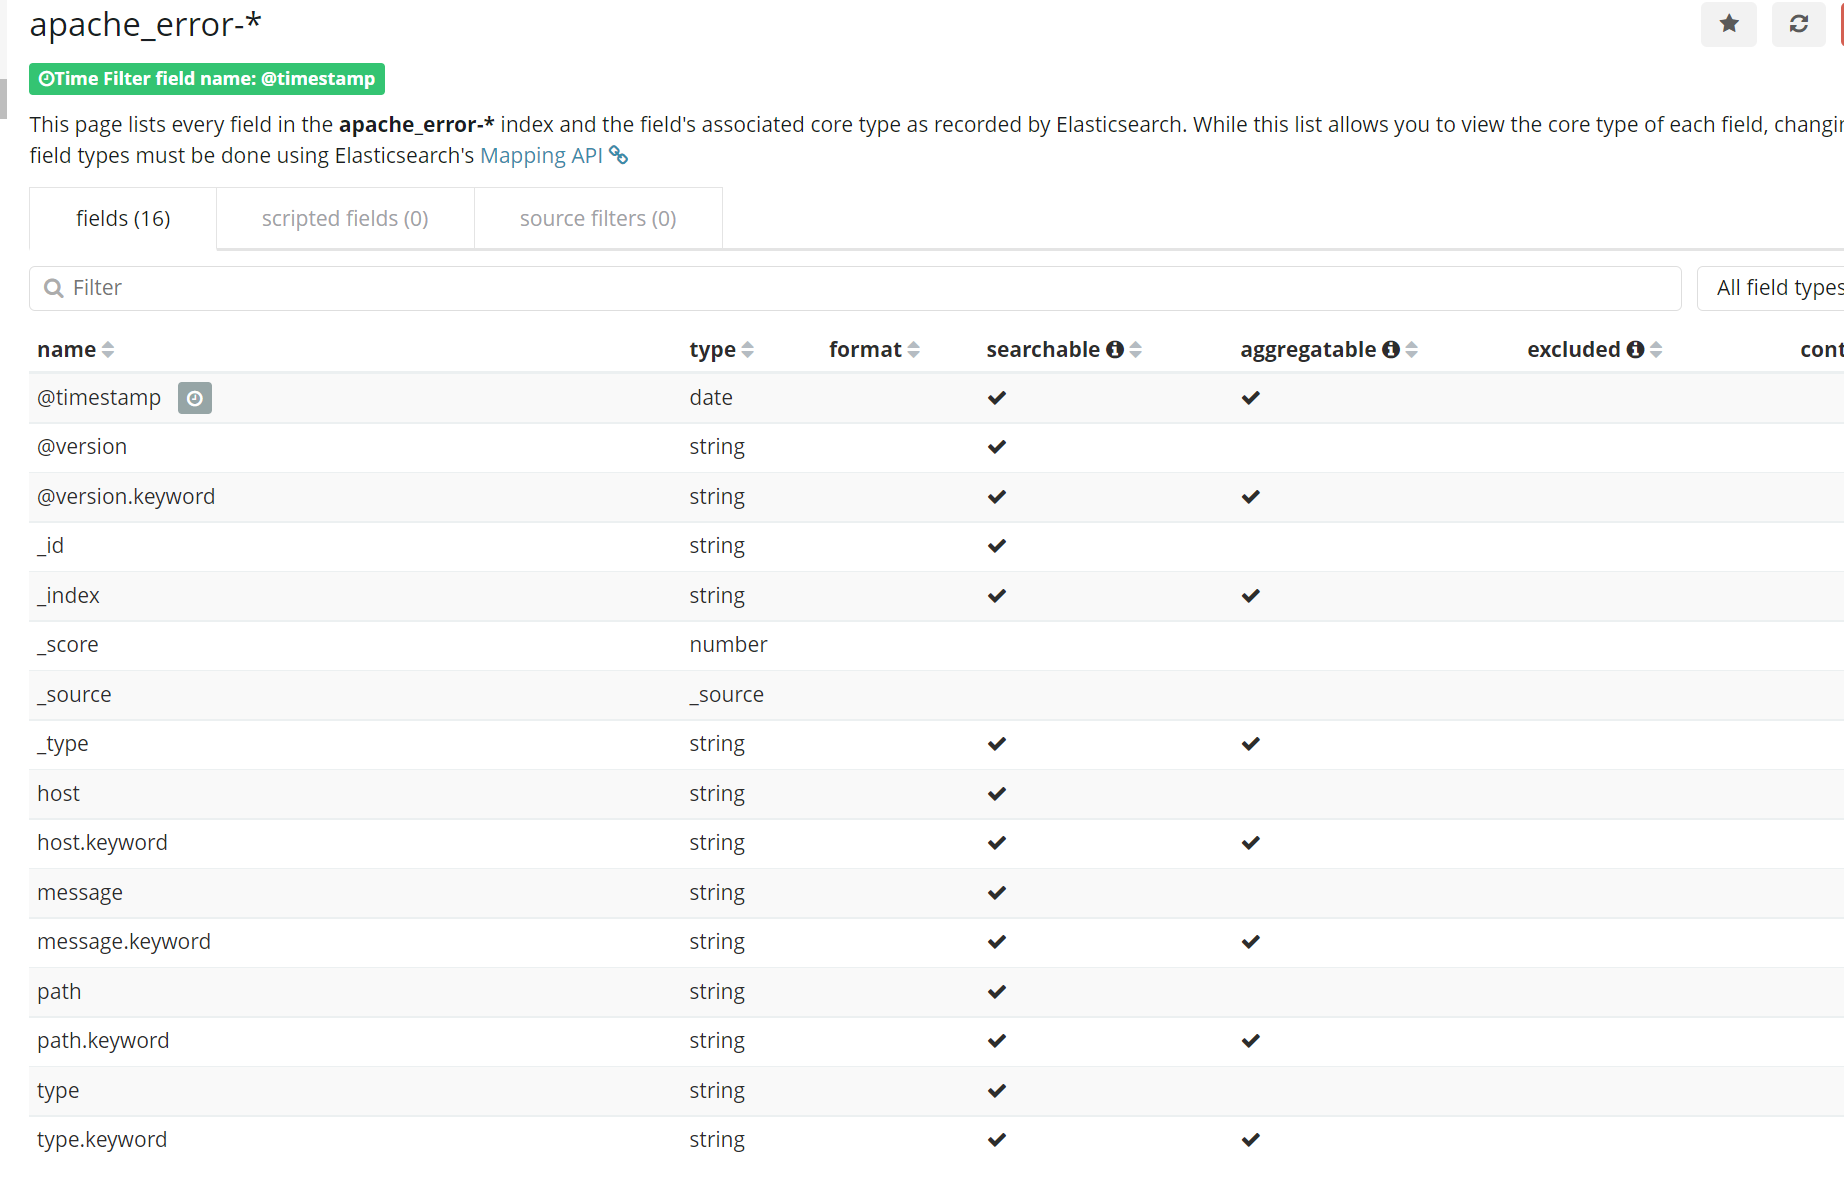The image size is (1844, 1188).
Task: Select the host.keyword field name
Action: point(102,843)
